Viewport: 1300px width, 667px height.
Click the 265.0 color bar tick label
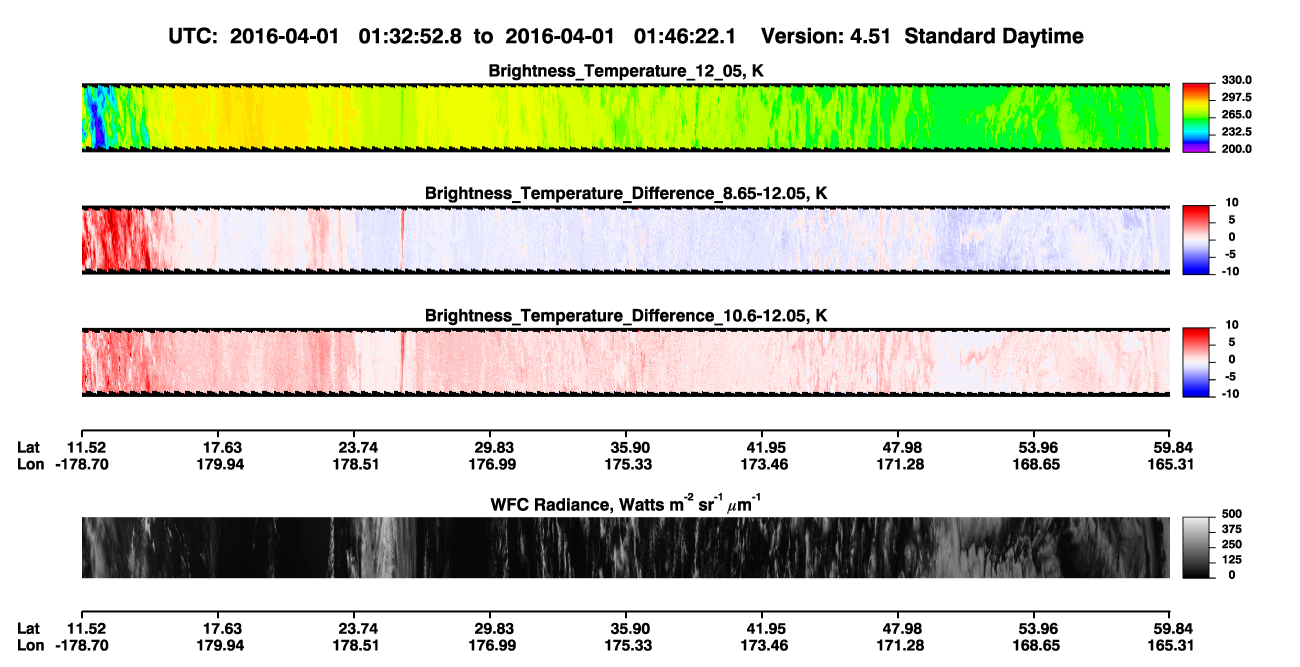[1237, 115]
